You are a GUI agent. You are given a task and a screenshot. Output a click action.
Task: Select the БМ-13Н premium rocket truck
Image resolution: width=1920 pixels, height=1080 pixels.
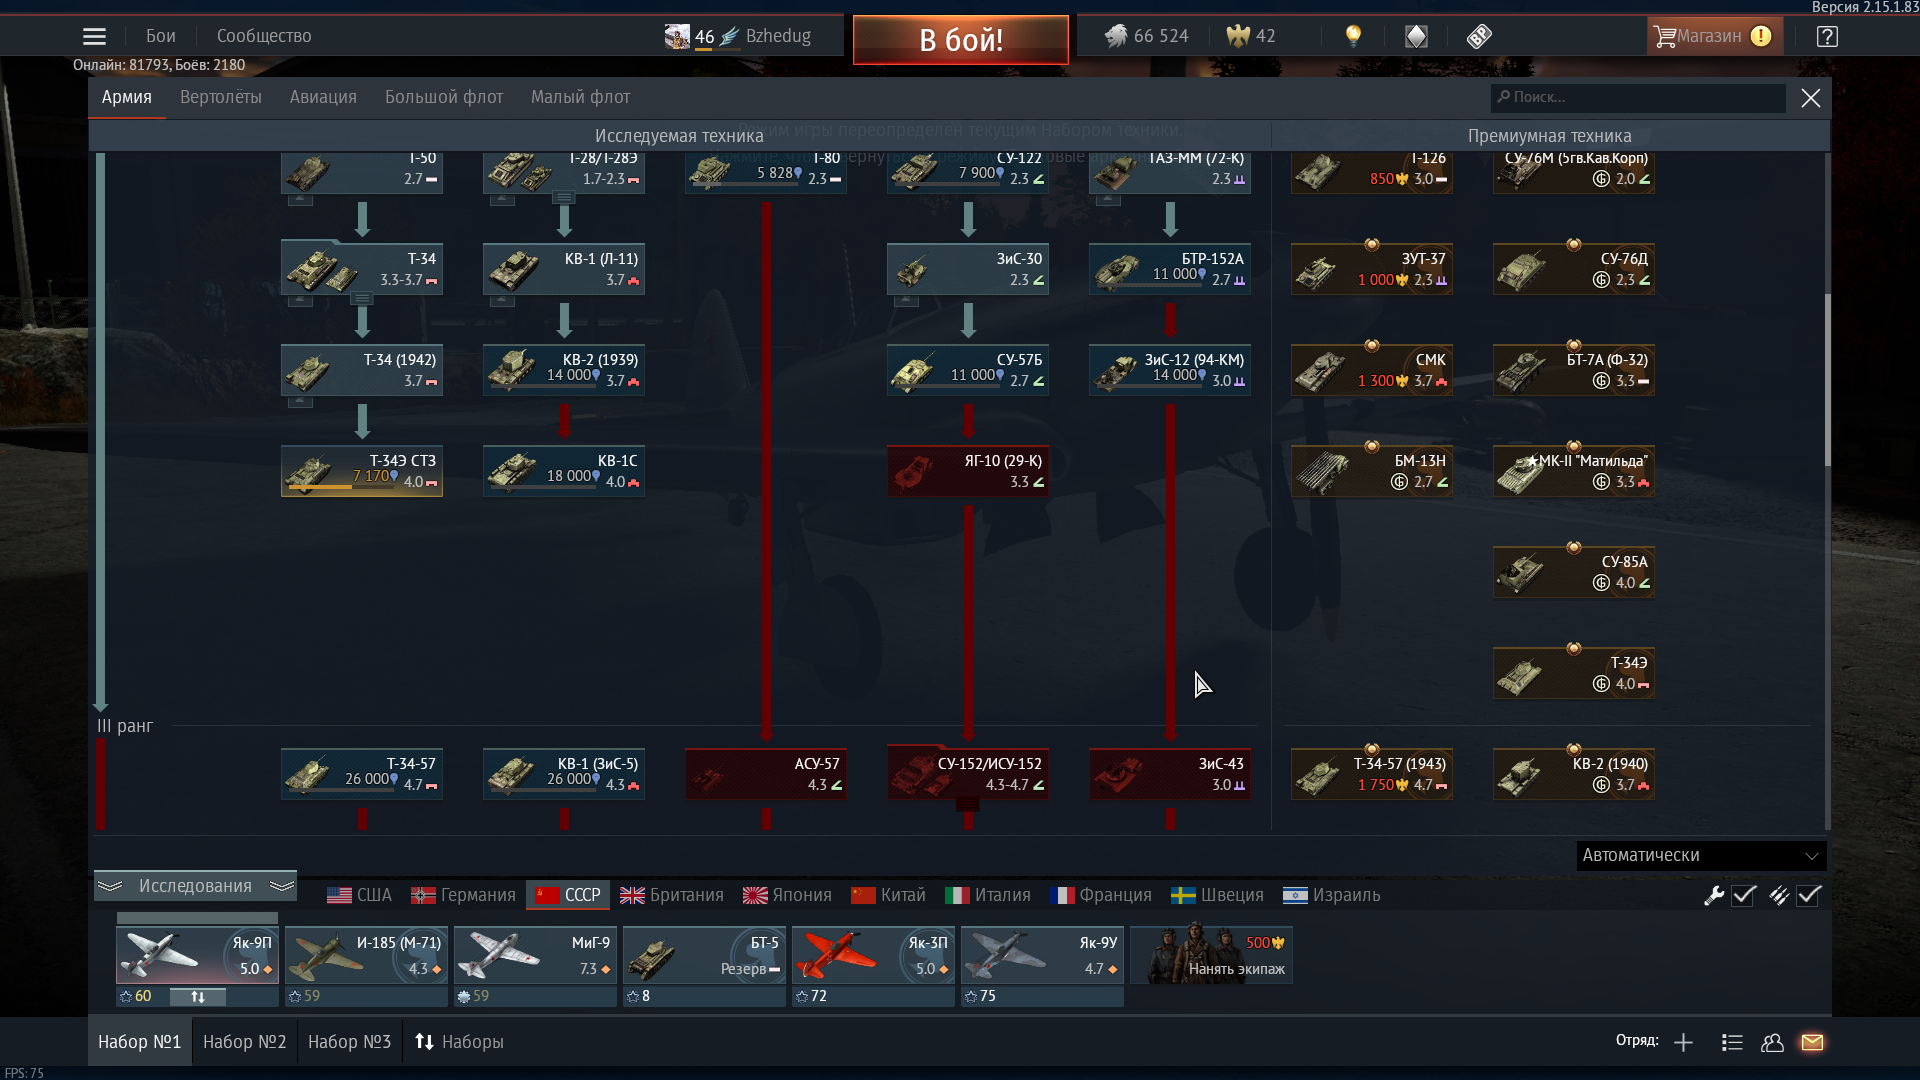(1372, 471)
